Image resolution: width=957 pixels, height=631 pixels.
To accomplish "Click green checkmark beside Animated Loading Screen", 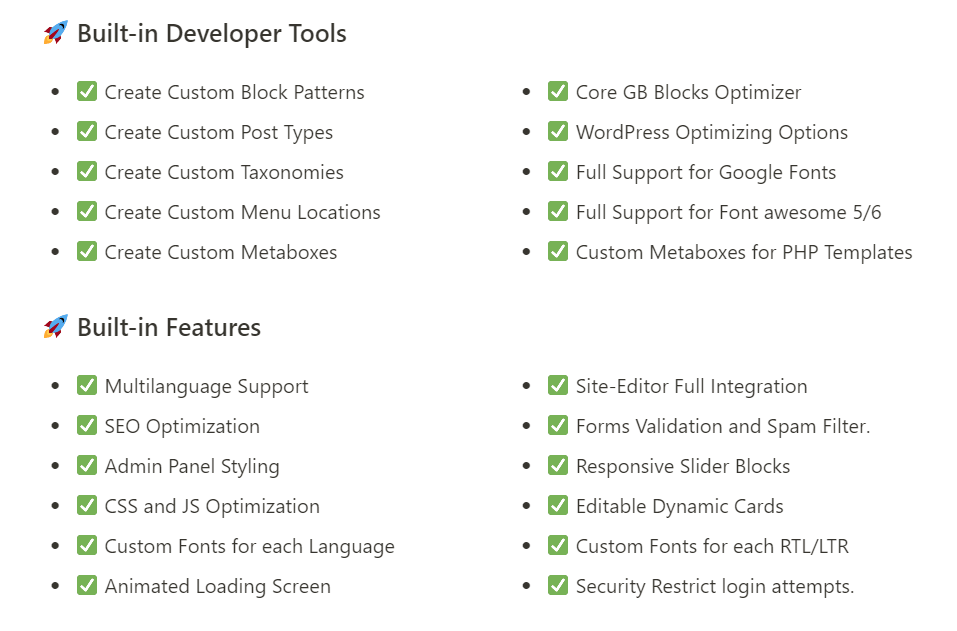I will pyautogui.click(x=87, y=586).
